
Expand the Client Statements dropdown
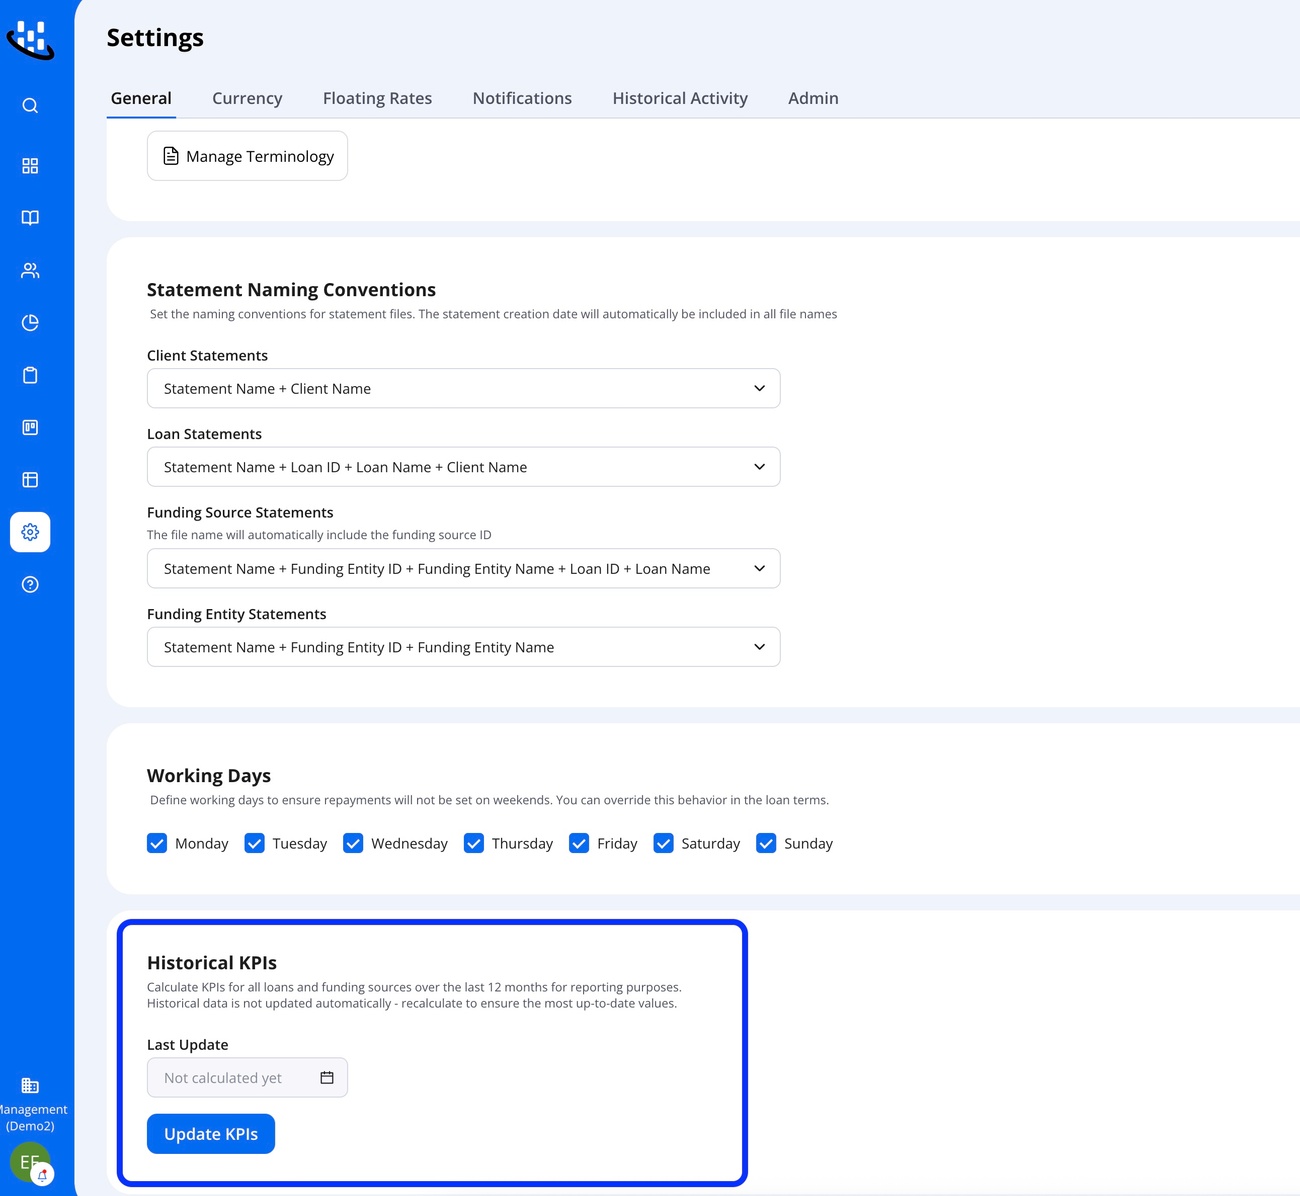coord(463,389)
